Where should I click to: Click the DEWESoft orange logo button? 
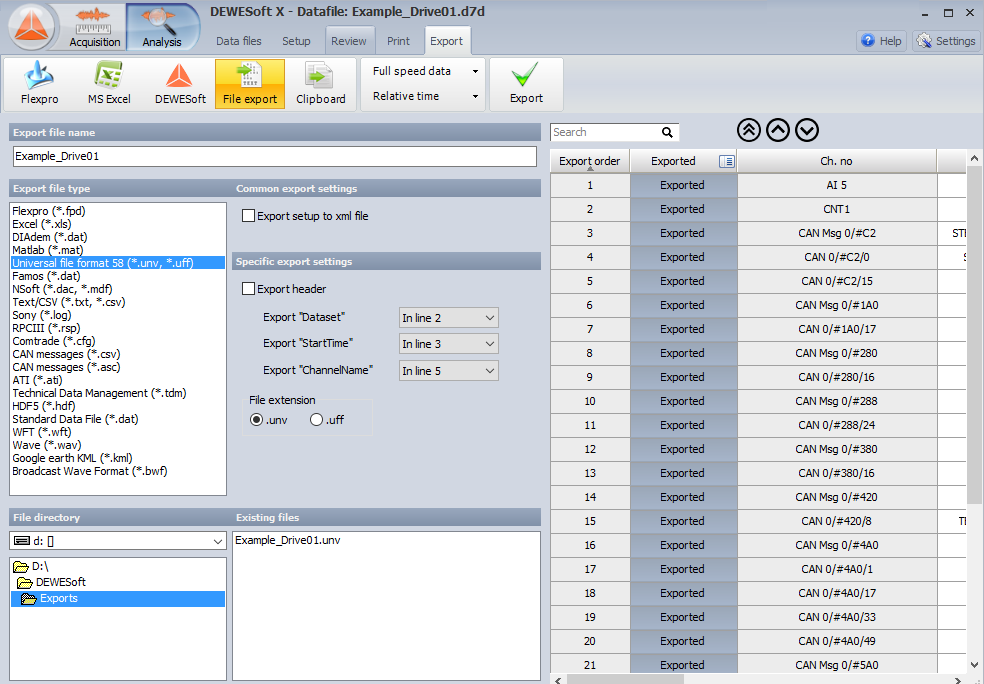(31, 27)
